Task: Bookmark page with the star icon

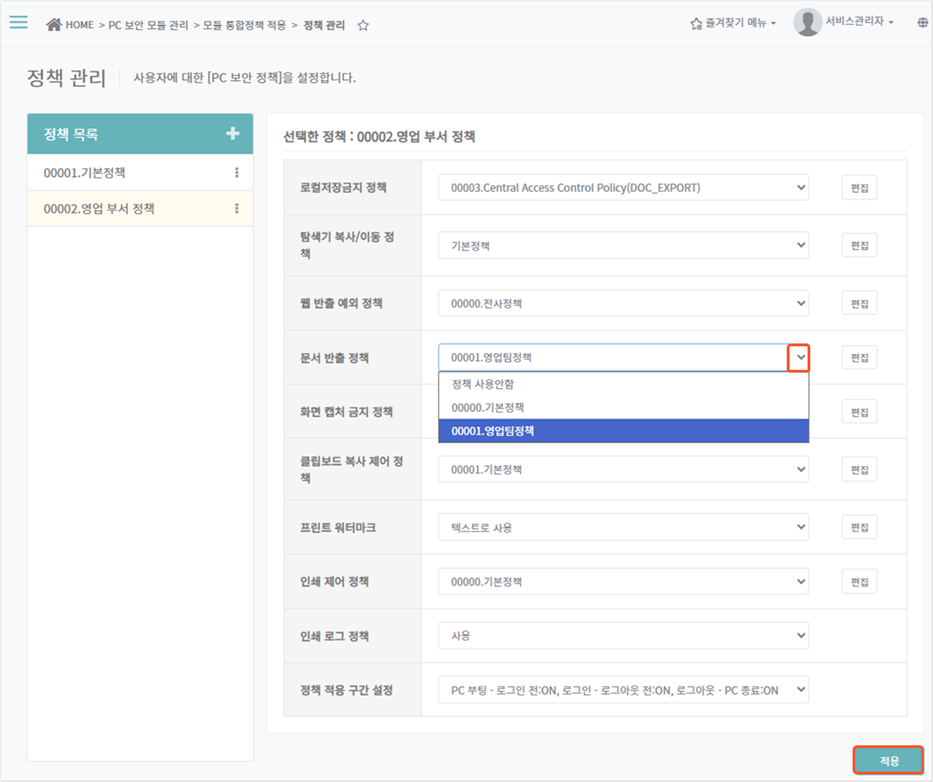Action: click(x=363, y=25)
